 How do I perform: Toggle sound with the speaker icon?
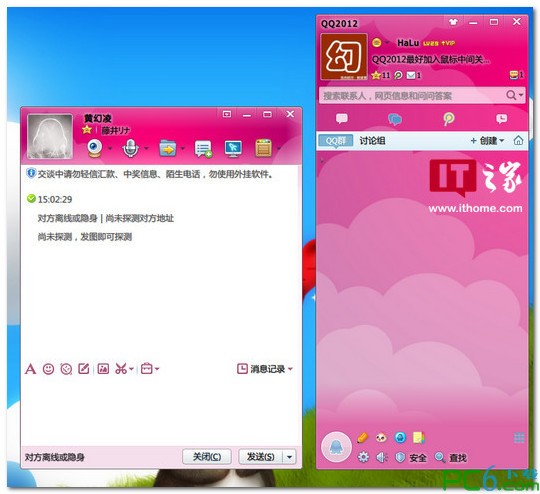(382, 457)
